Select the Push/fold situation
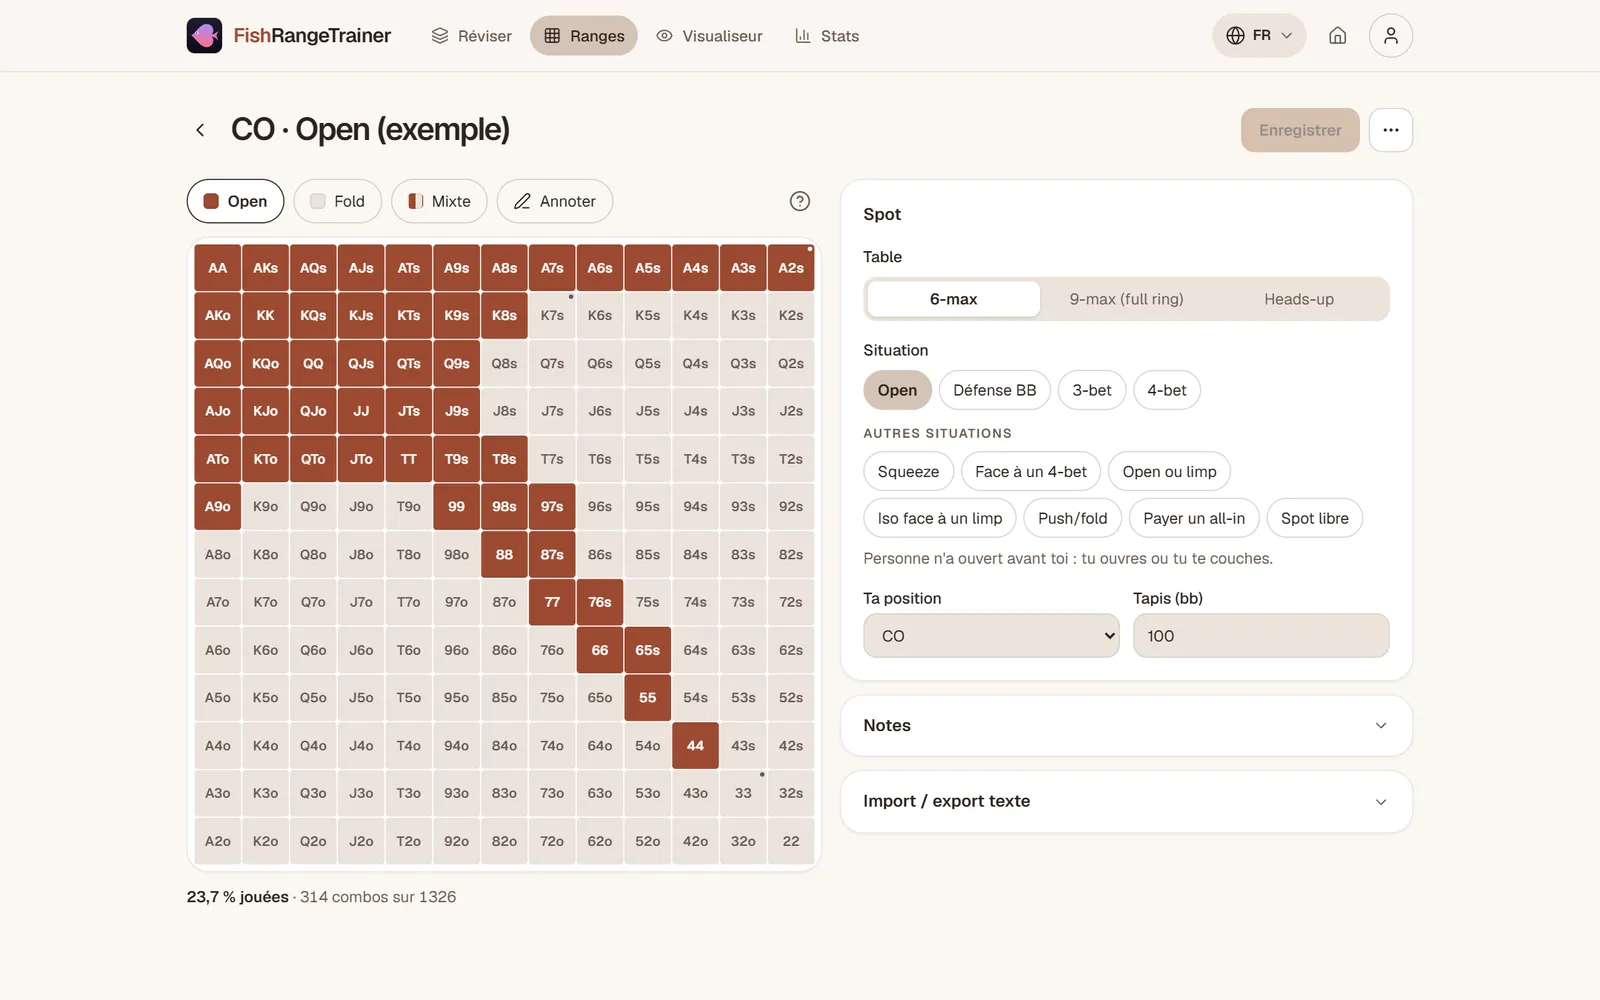This screenshot has height=1000, width=1600. [1073, 518]
